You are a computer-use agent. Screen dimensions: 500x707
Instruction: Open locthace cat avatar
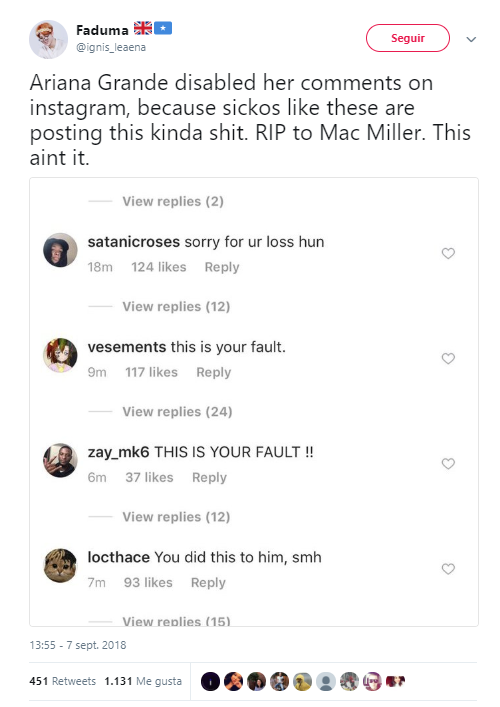click(x=60, y=565)
